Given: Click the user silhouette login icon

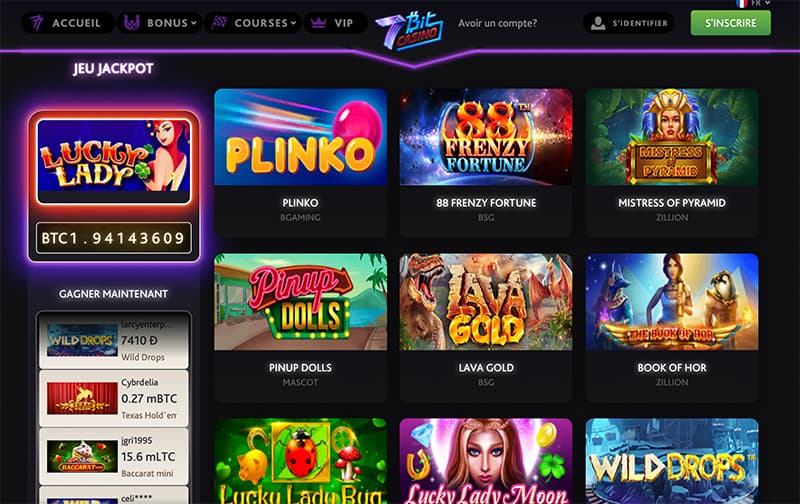Looking at the screenshot, I should coord(598,23).
